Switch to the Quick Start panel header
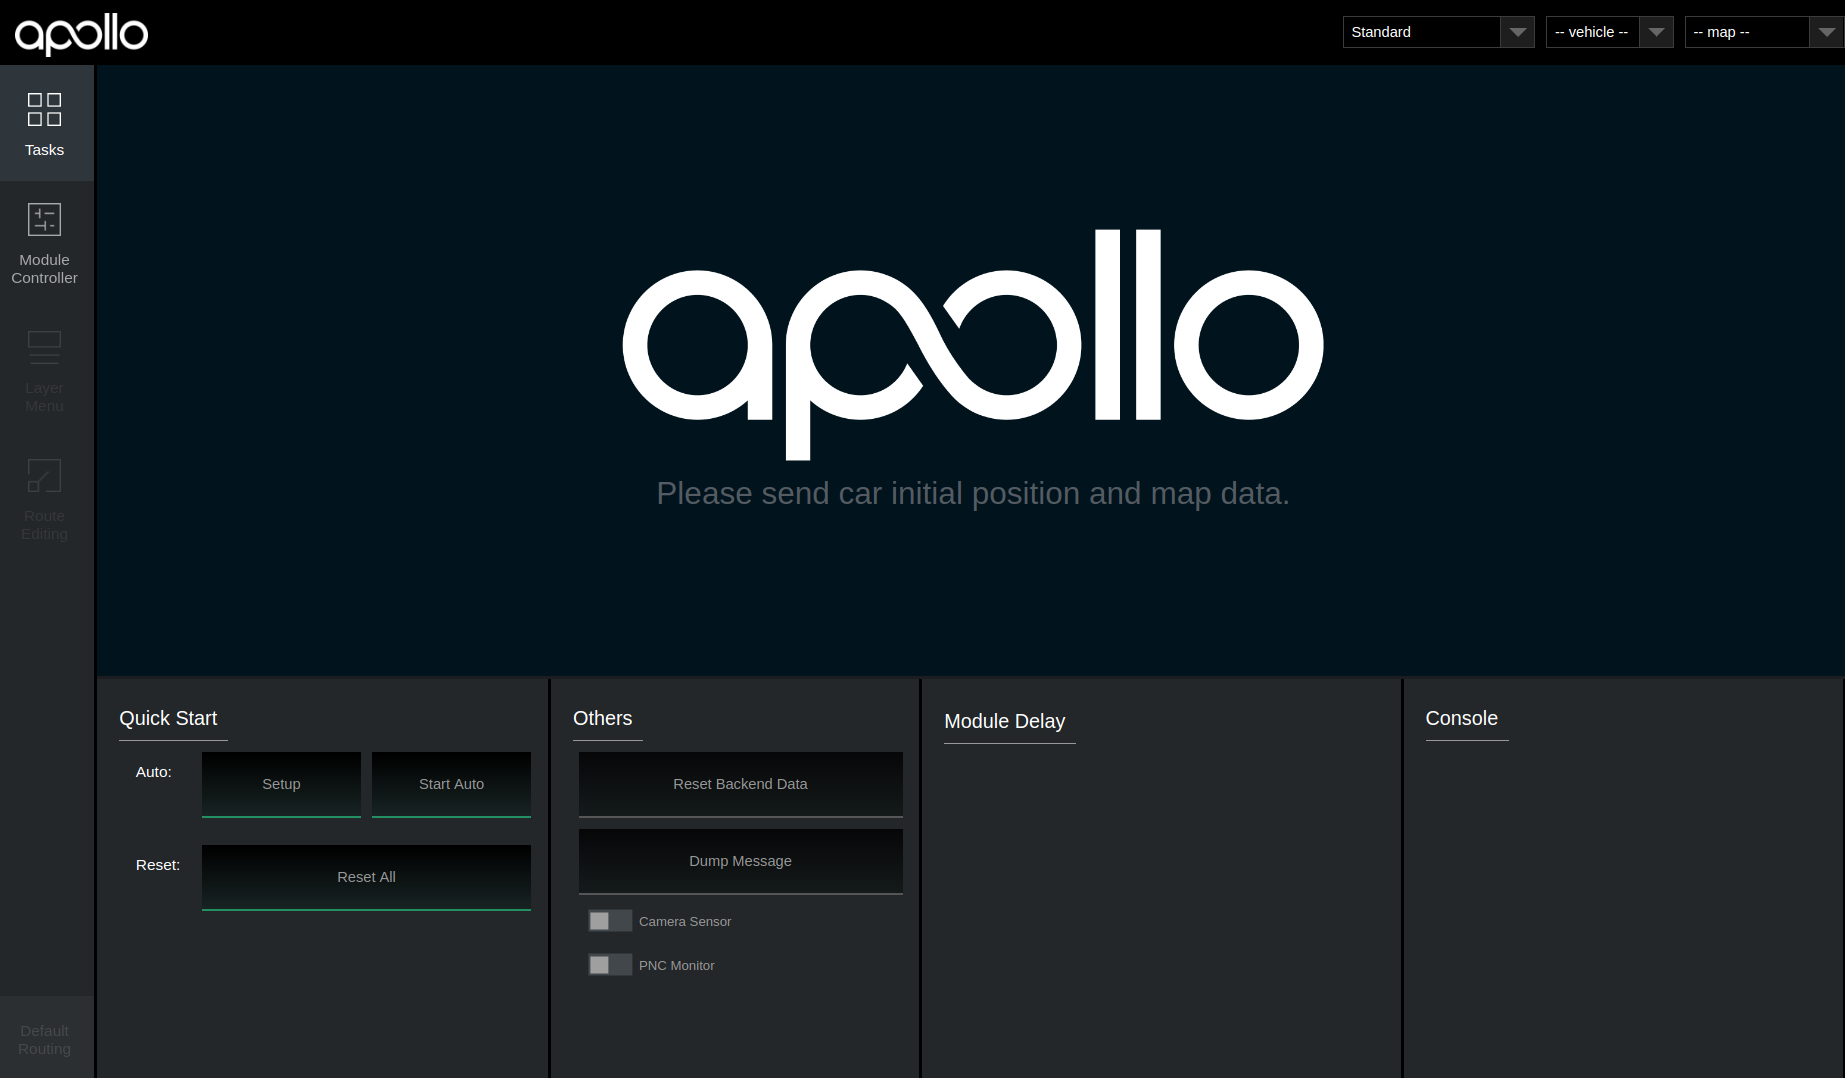 click(168, 718)
